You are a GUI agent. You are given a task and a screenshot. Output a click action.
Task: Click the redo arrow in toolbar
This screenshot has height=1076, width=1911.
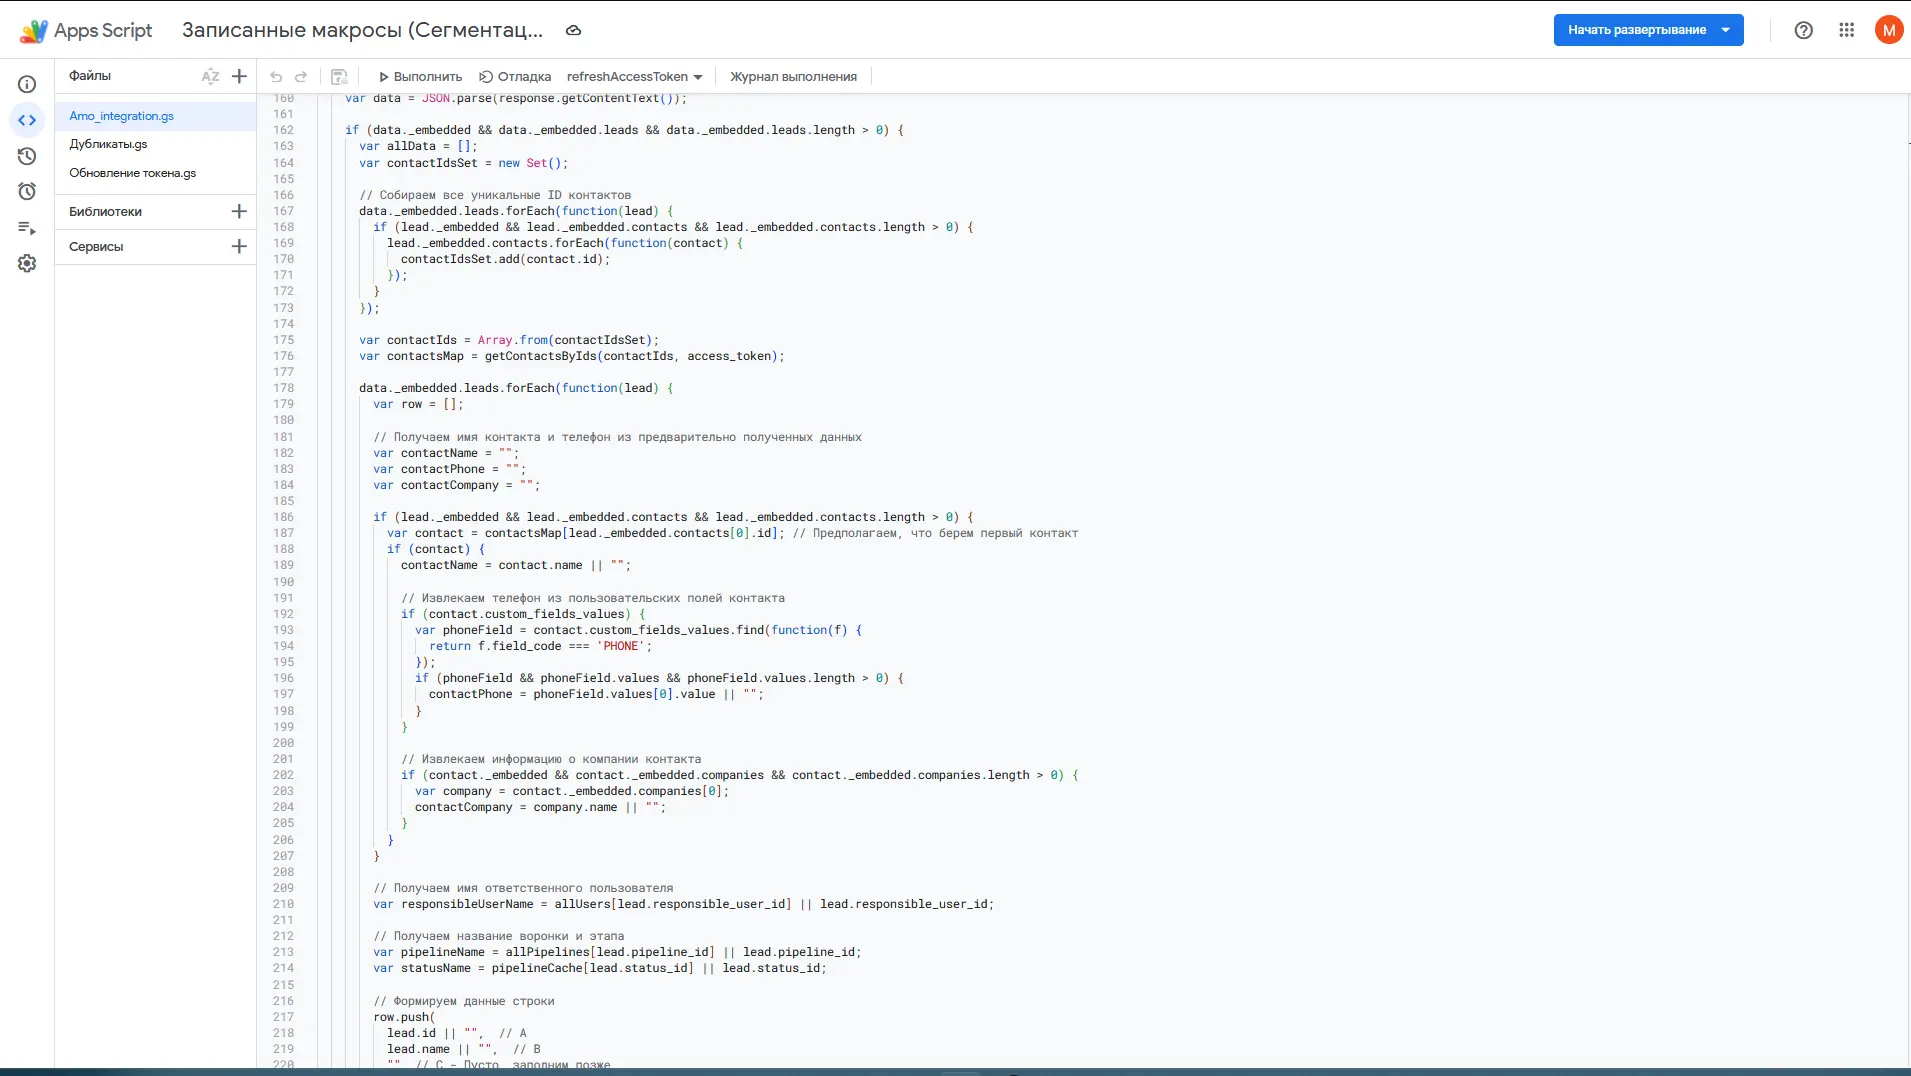pyautogui.click(x=301, y=77)
